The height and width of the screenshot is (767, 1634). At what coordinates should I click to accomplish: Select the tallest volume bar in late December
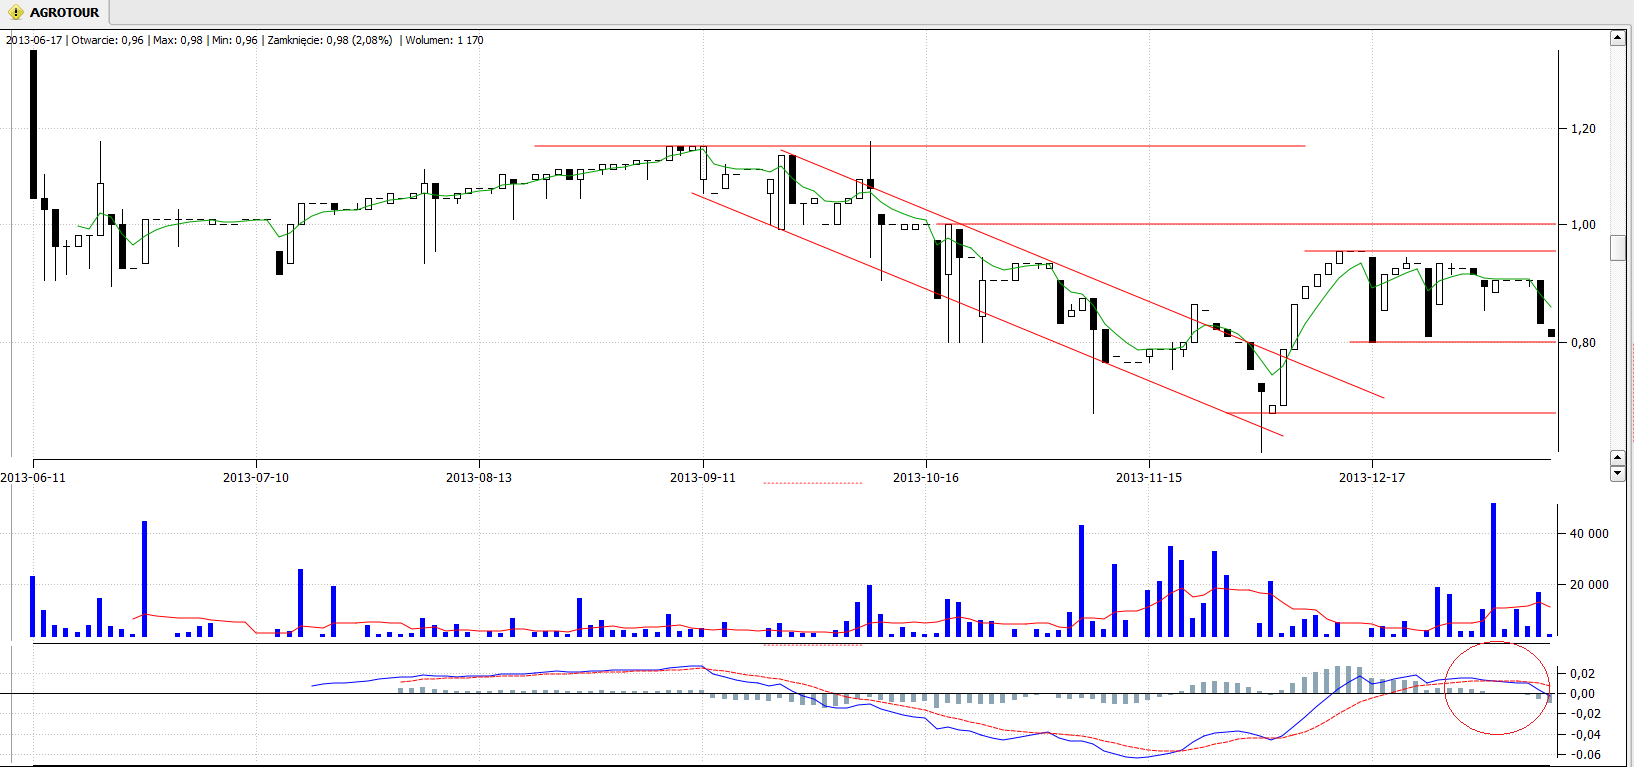click(1493, 569)
